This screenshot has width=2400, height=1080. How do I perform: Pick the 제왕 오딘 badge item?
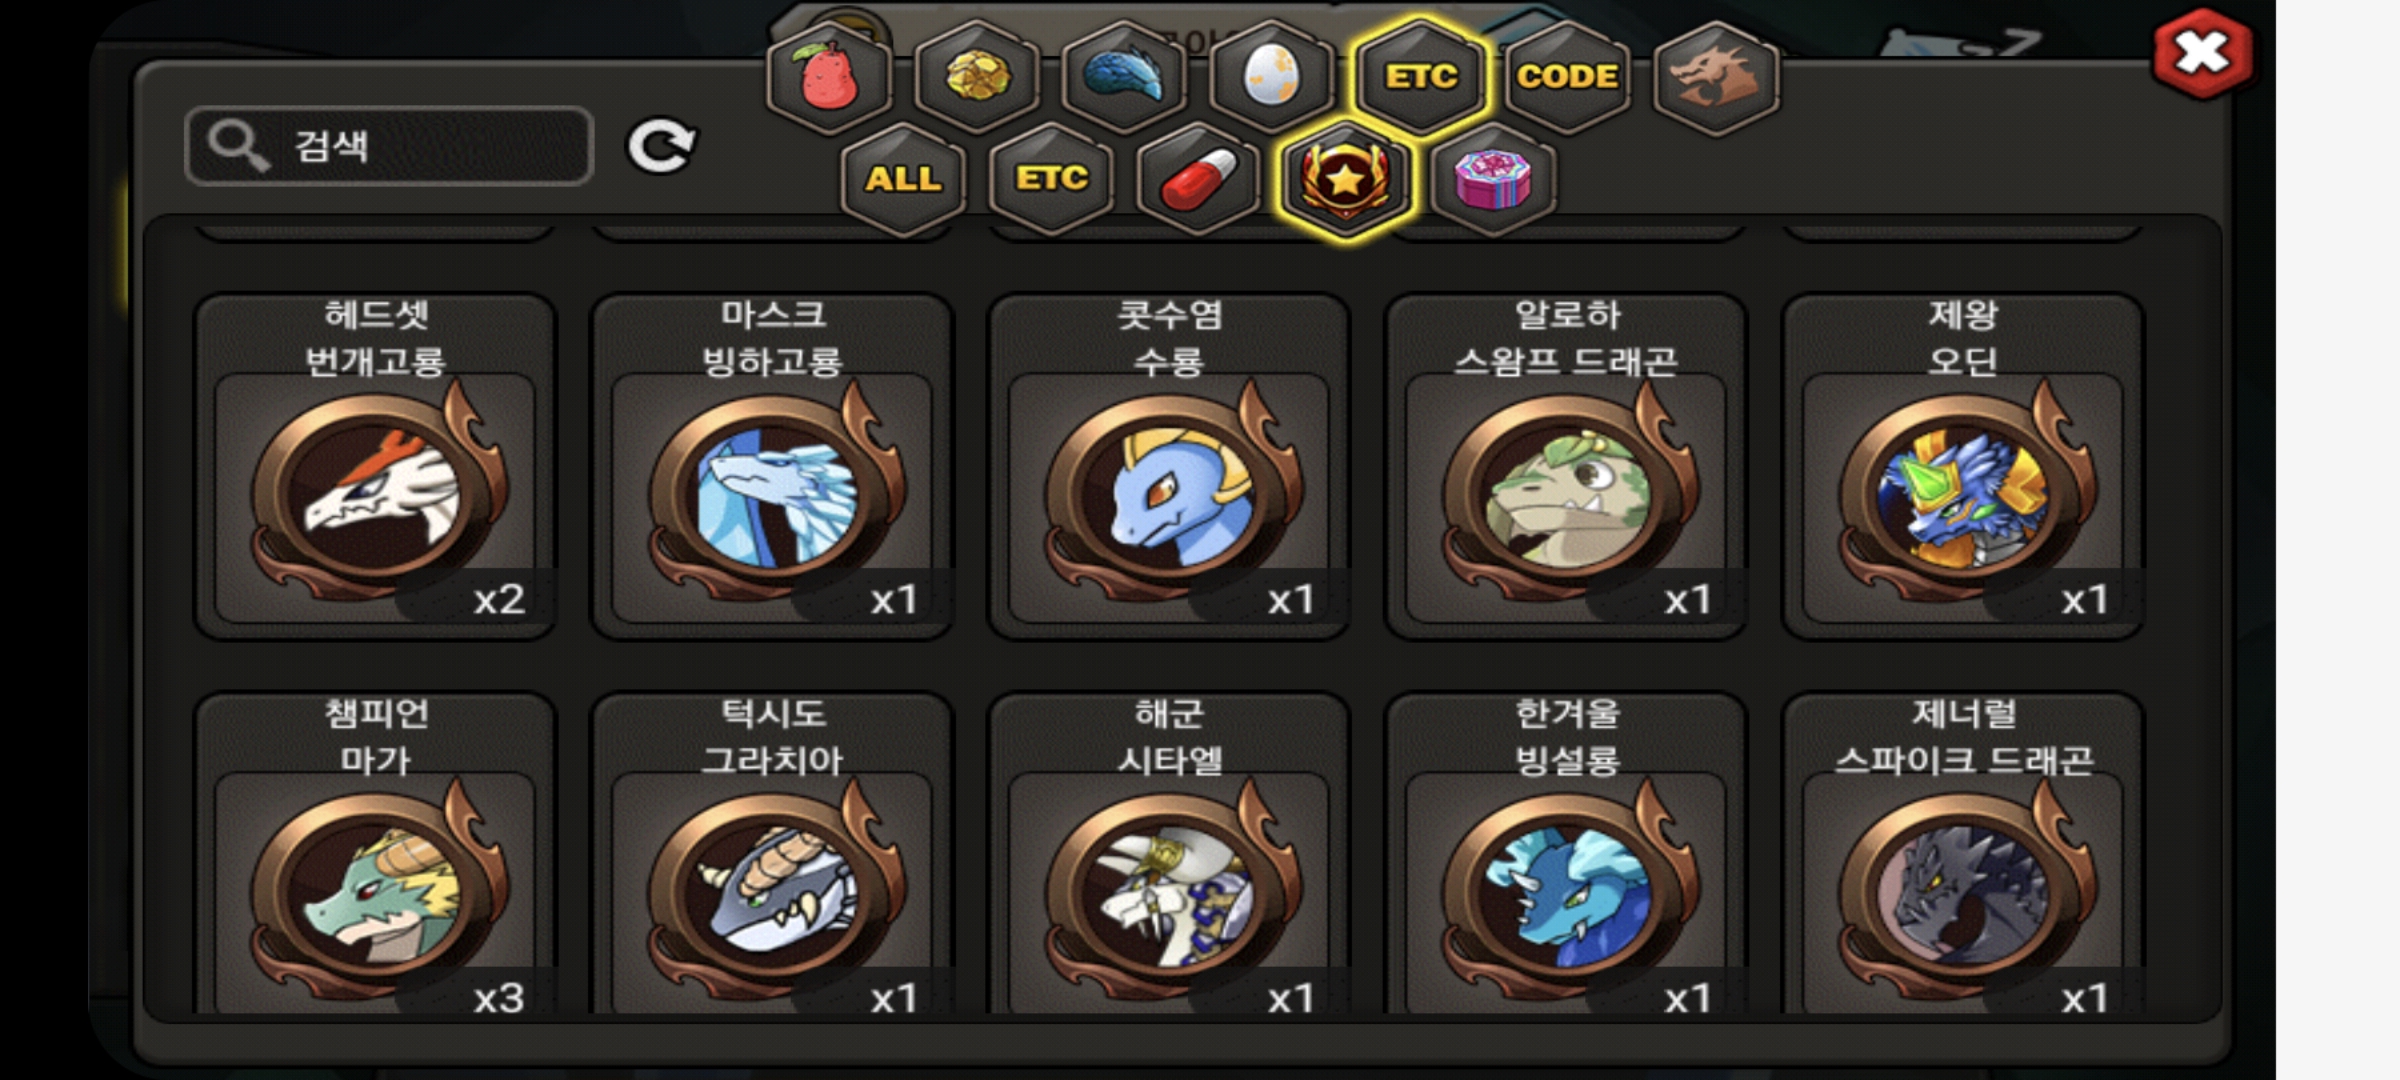(1963, 466)
